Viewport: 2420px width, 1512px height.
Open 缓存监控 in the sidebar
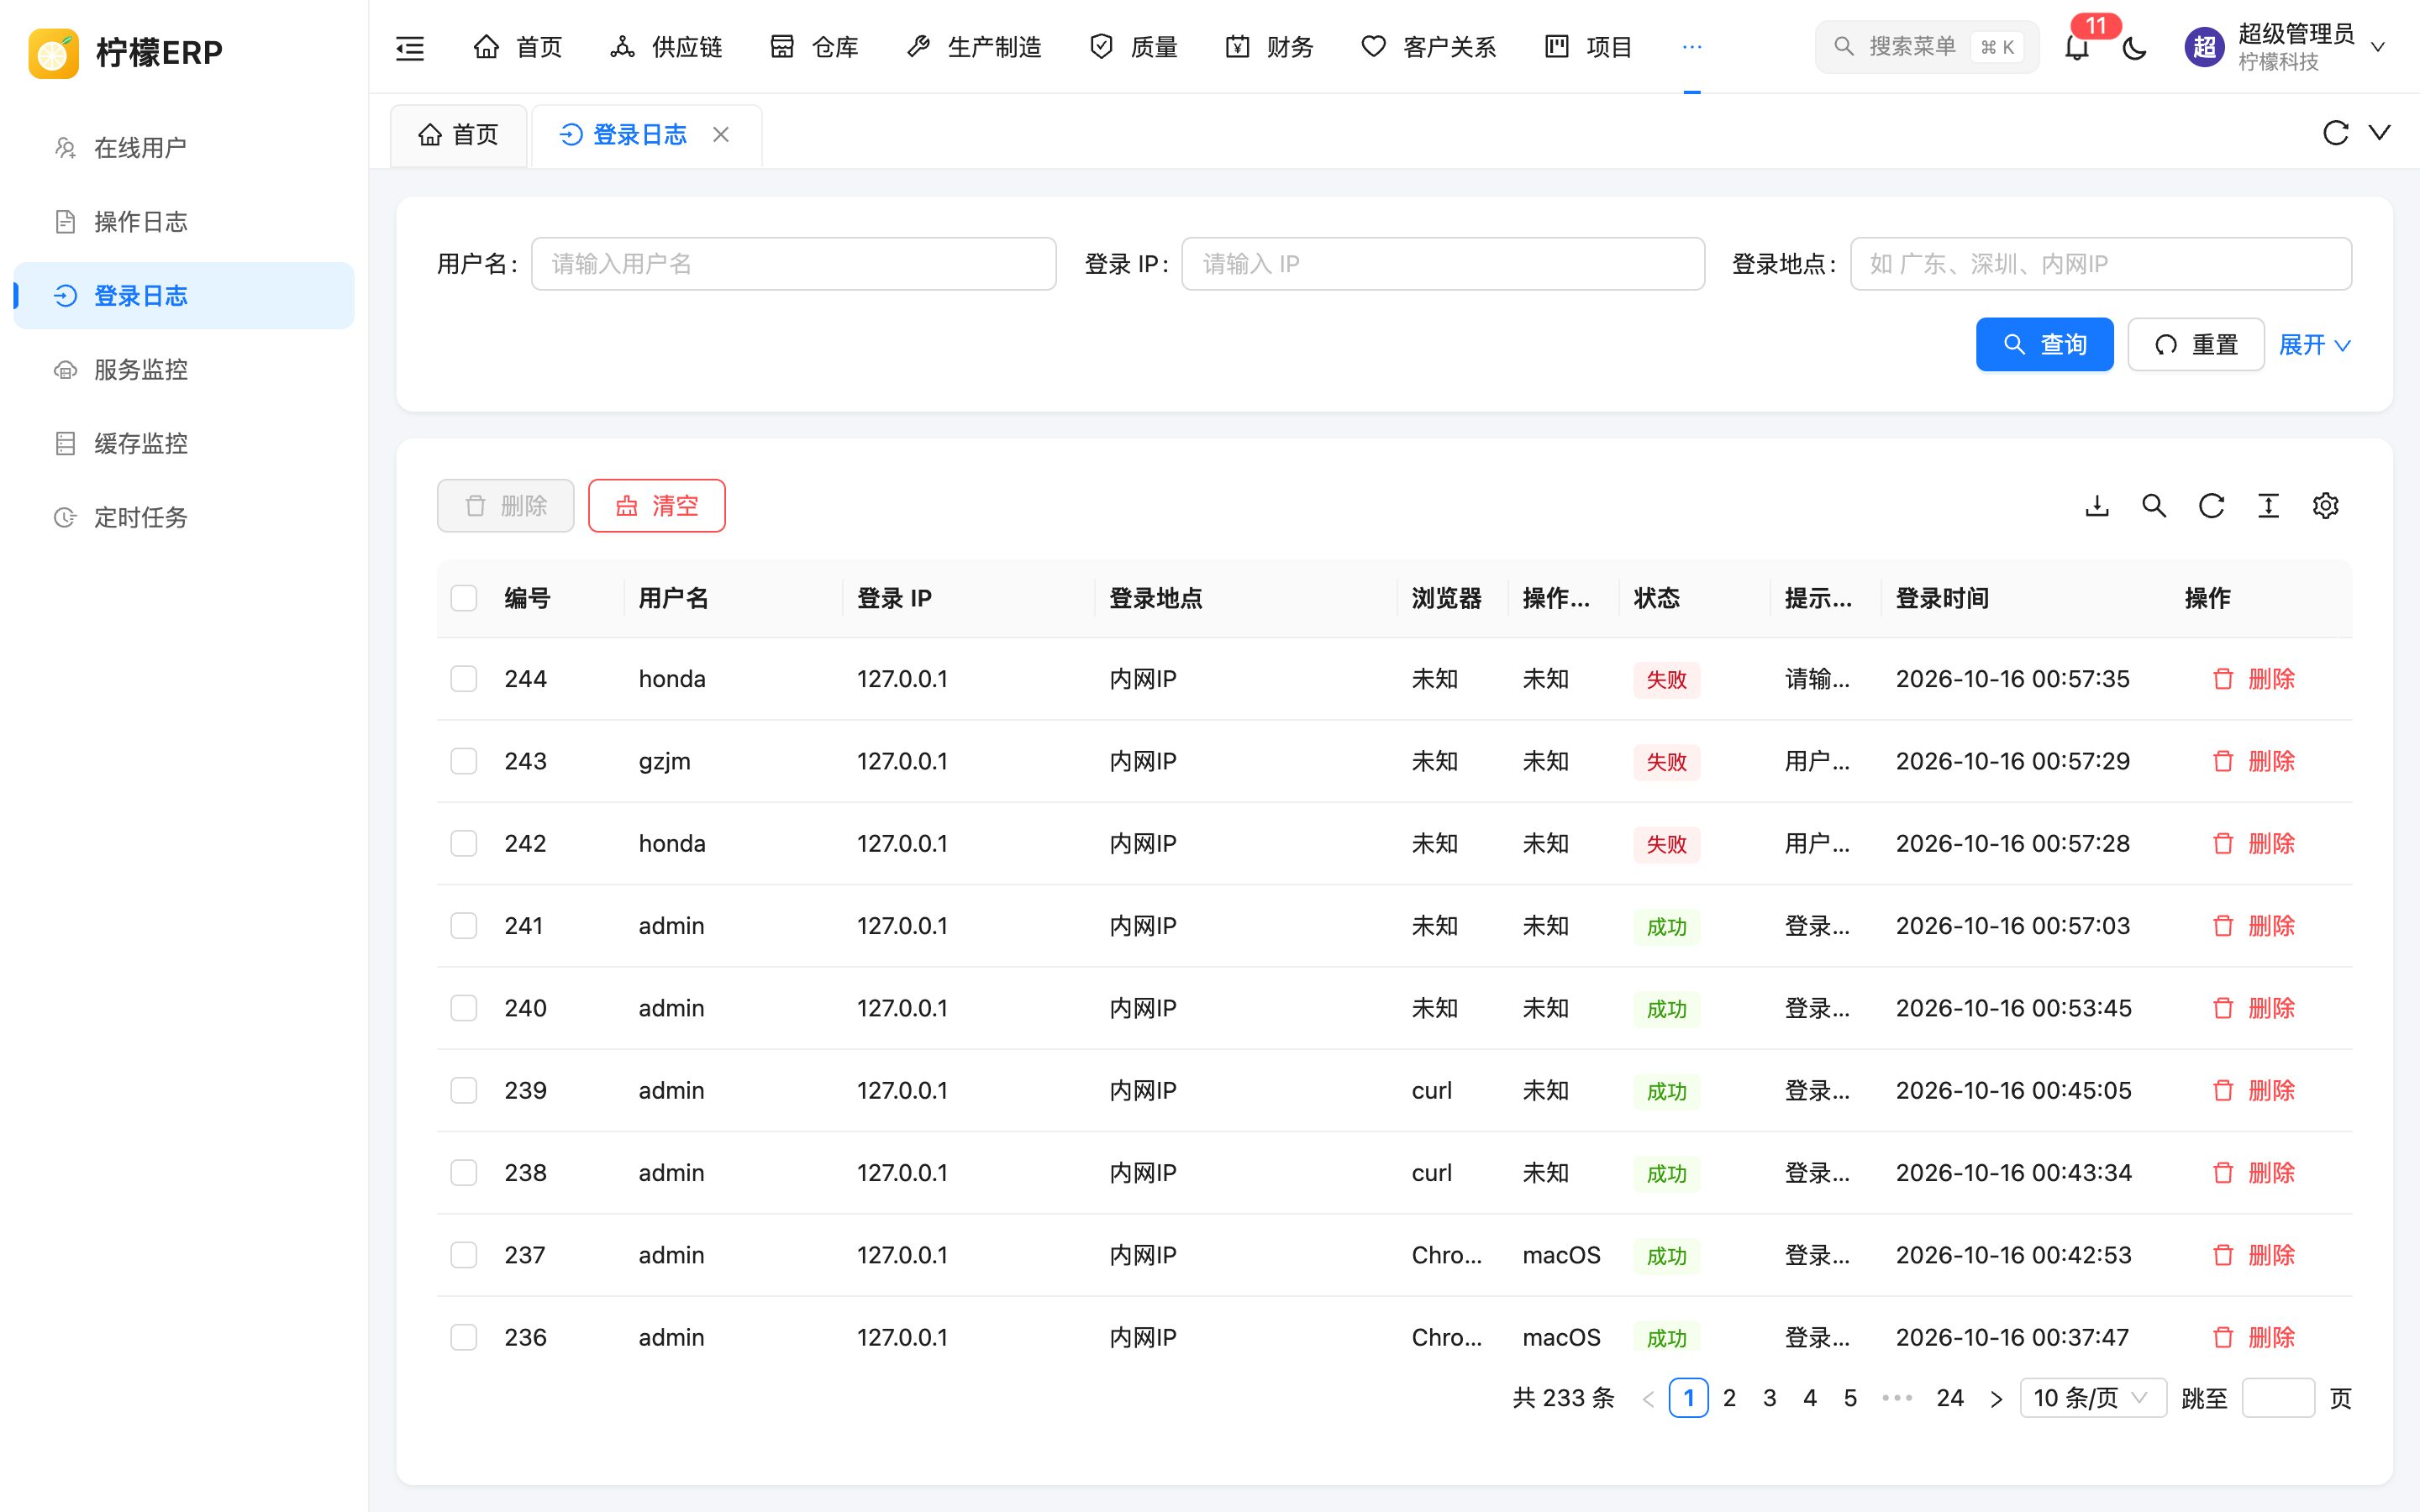pos(184,444)
